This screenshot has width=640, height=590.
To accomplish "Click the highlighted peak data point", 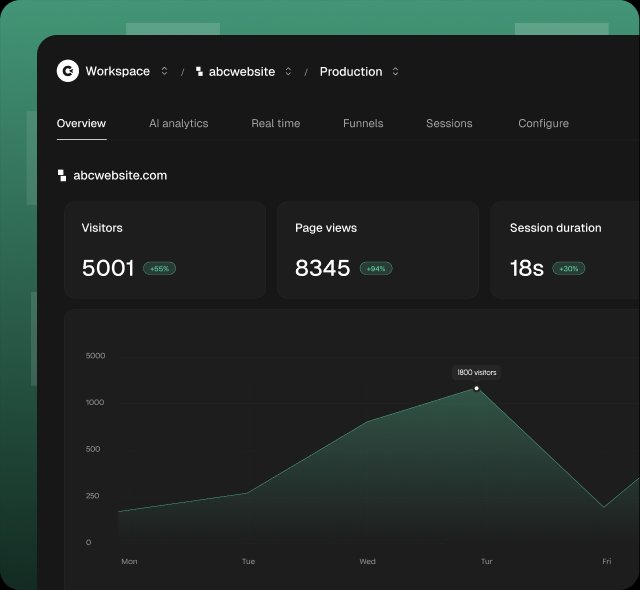I will click(x=476, y=388).
